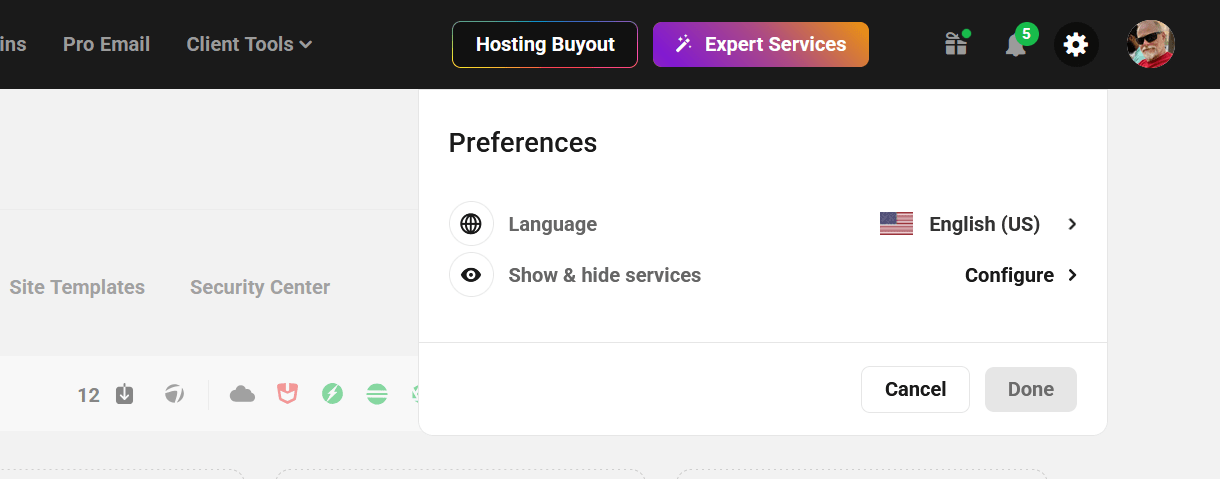Switch to Site Templates tab
The width and height of the screenshot is (1220, 479).
pyautogui.click(x=77, y=287)
